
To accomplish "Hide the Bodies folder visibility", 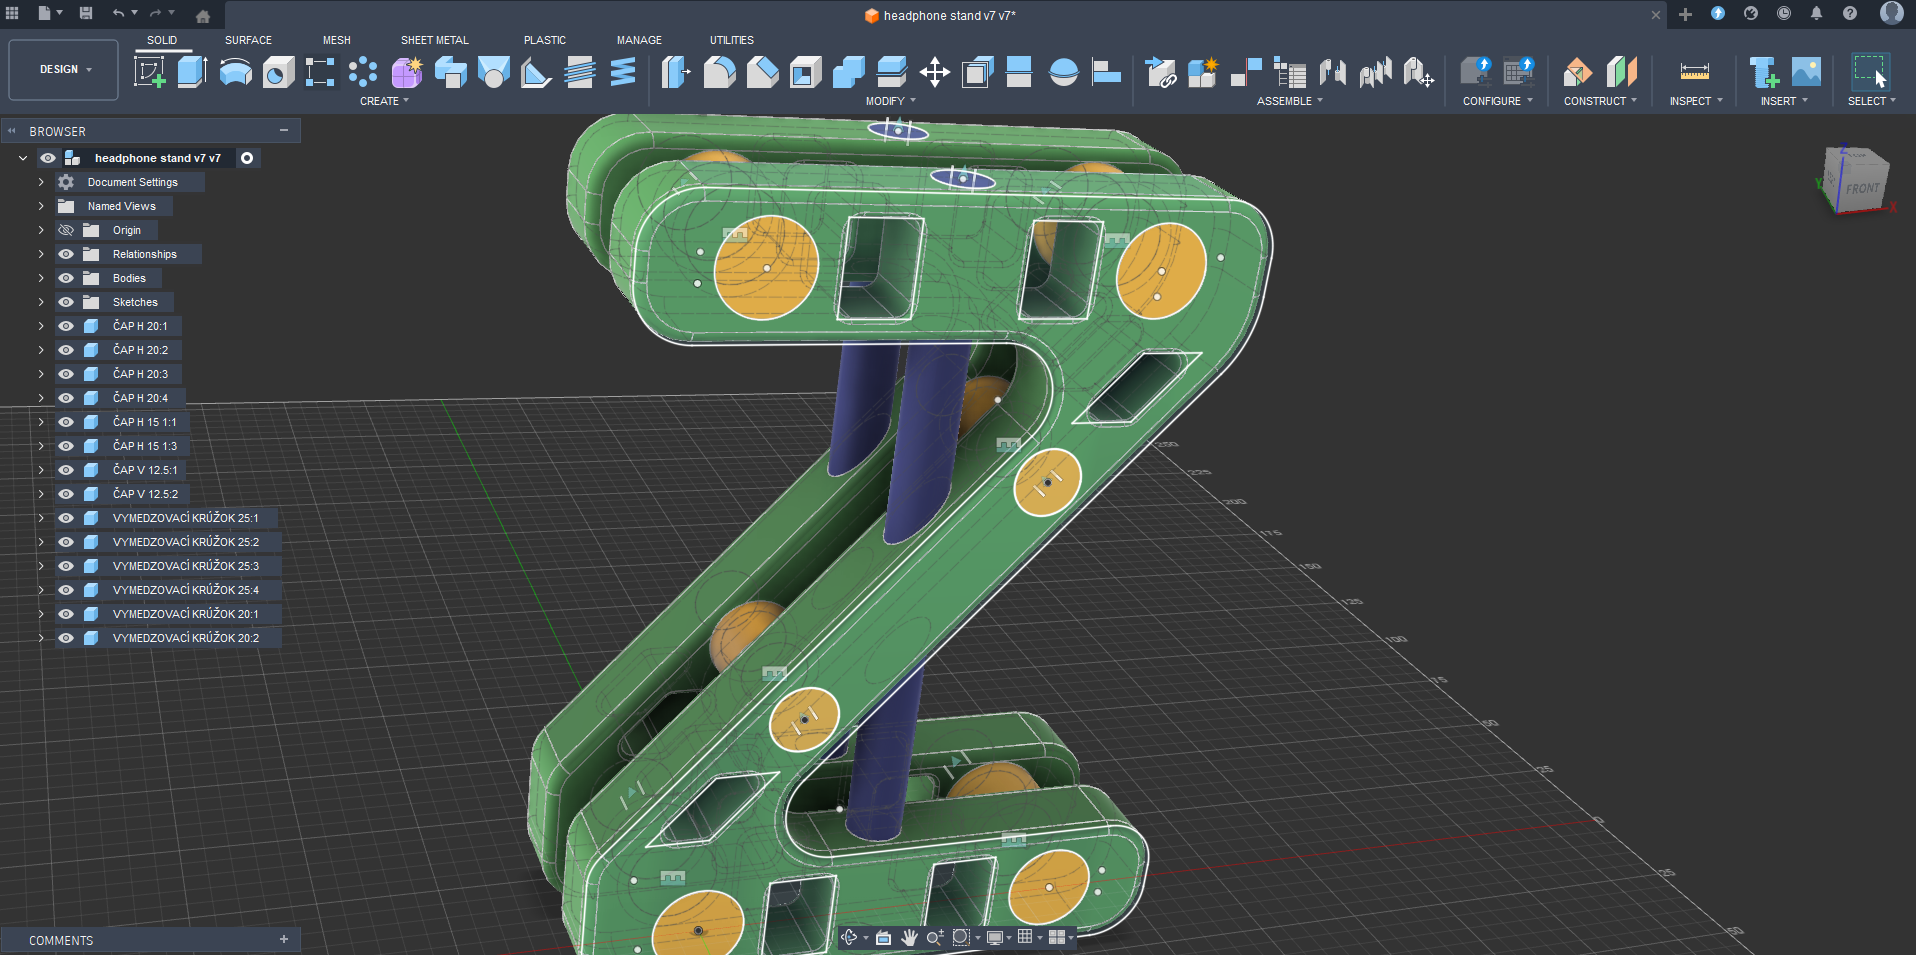I will point(66,278).
